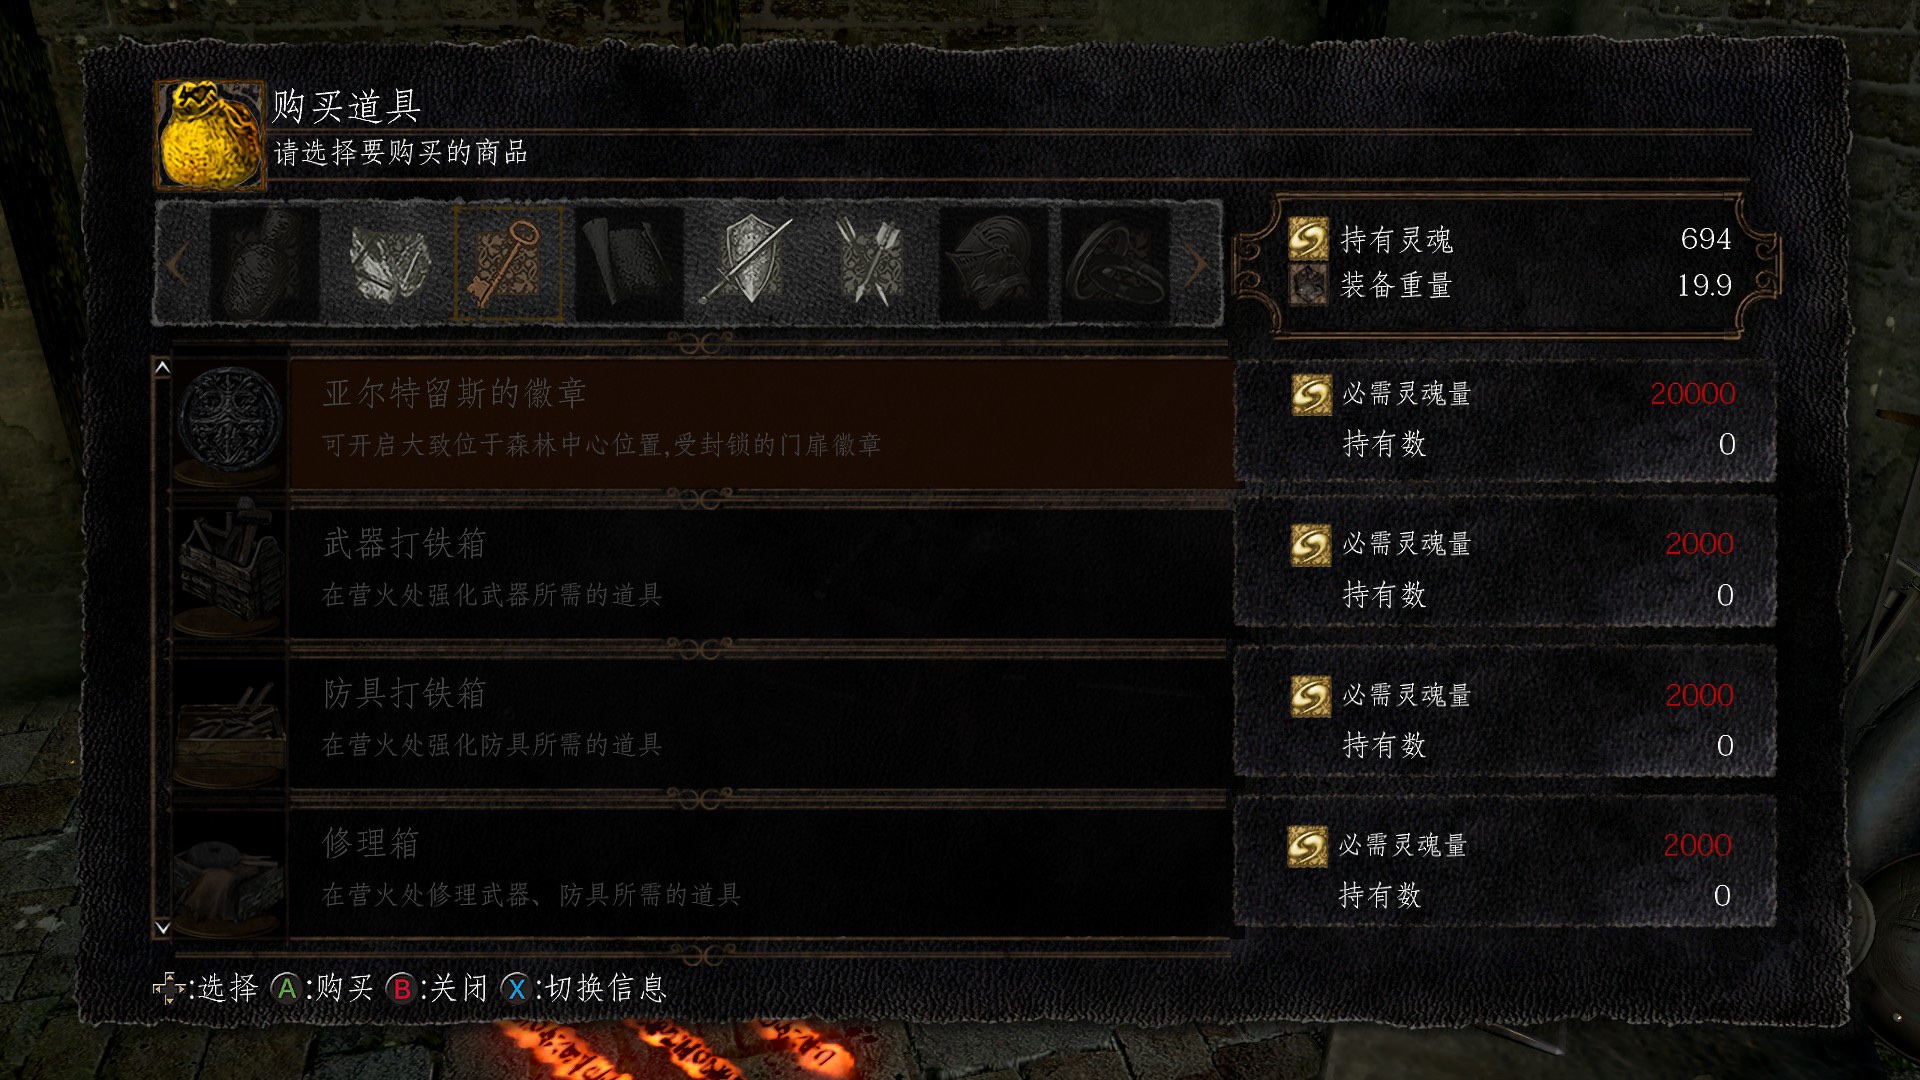Screen dimensions: 1920x1080
Task: Click the right category arrow
Action: [1196, 265]
